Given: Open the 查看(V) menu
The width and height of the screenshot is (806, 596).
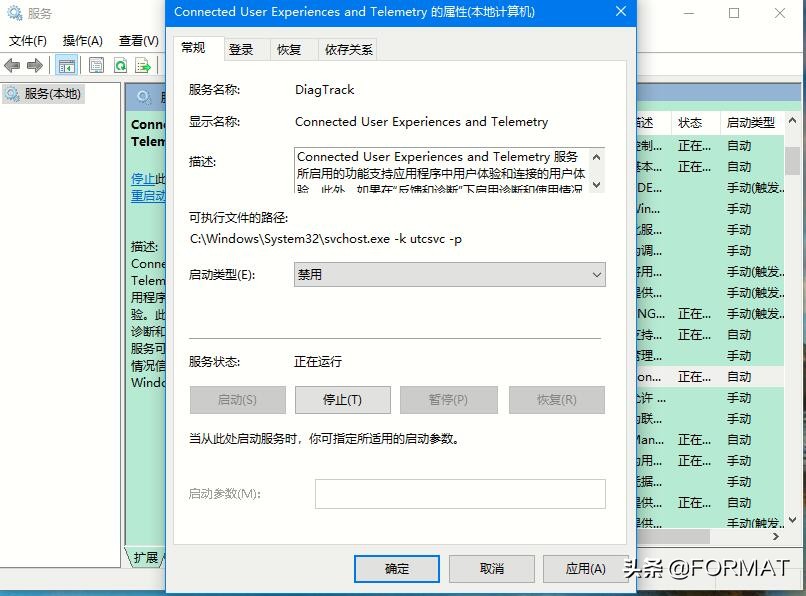Looking at the screenshot, I should pos(138,41).
